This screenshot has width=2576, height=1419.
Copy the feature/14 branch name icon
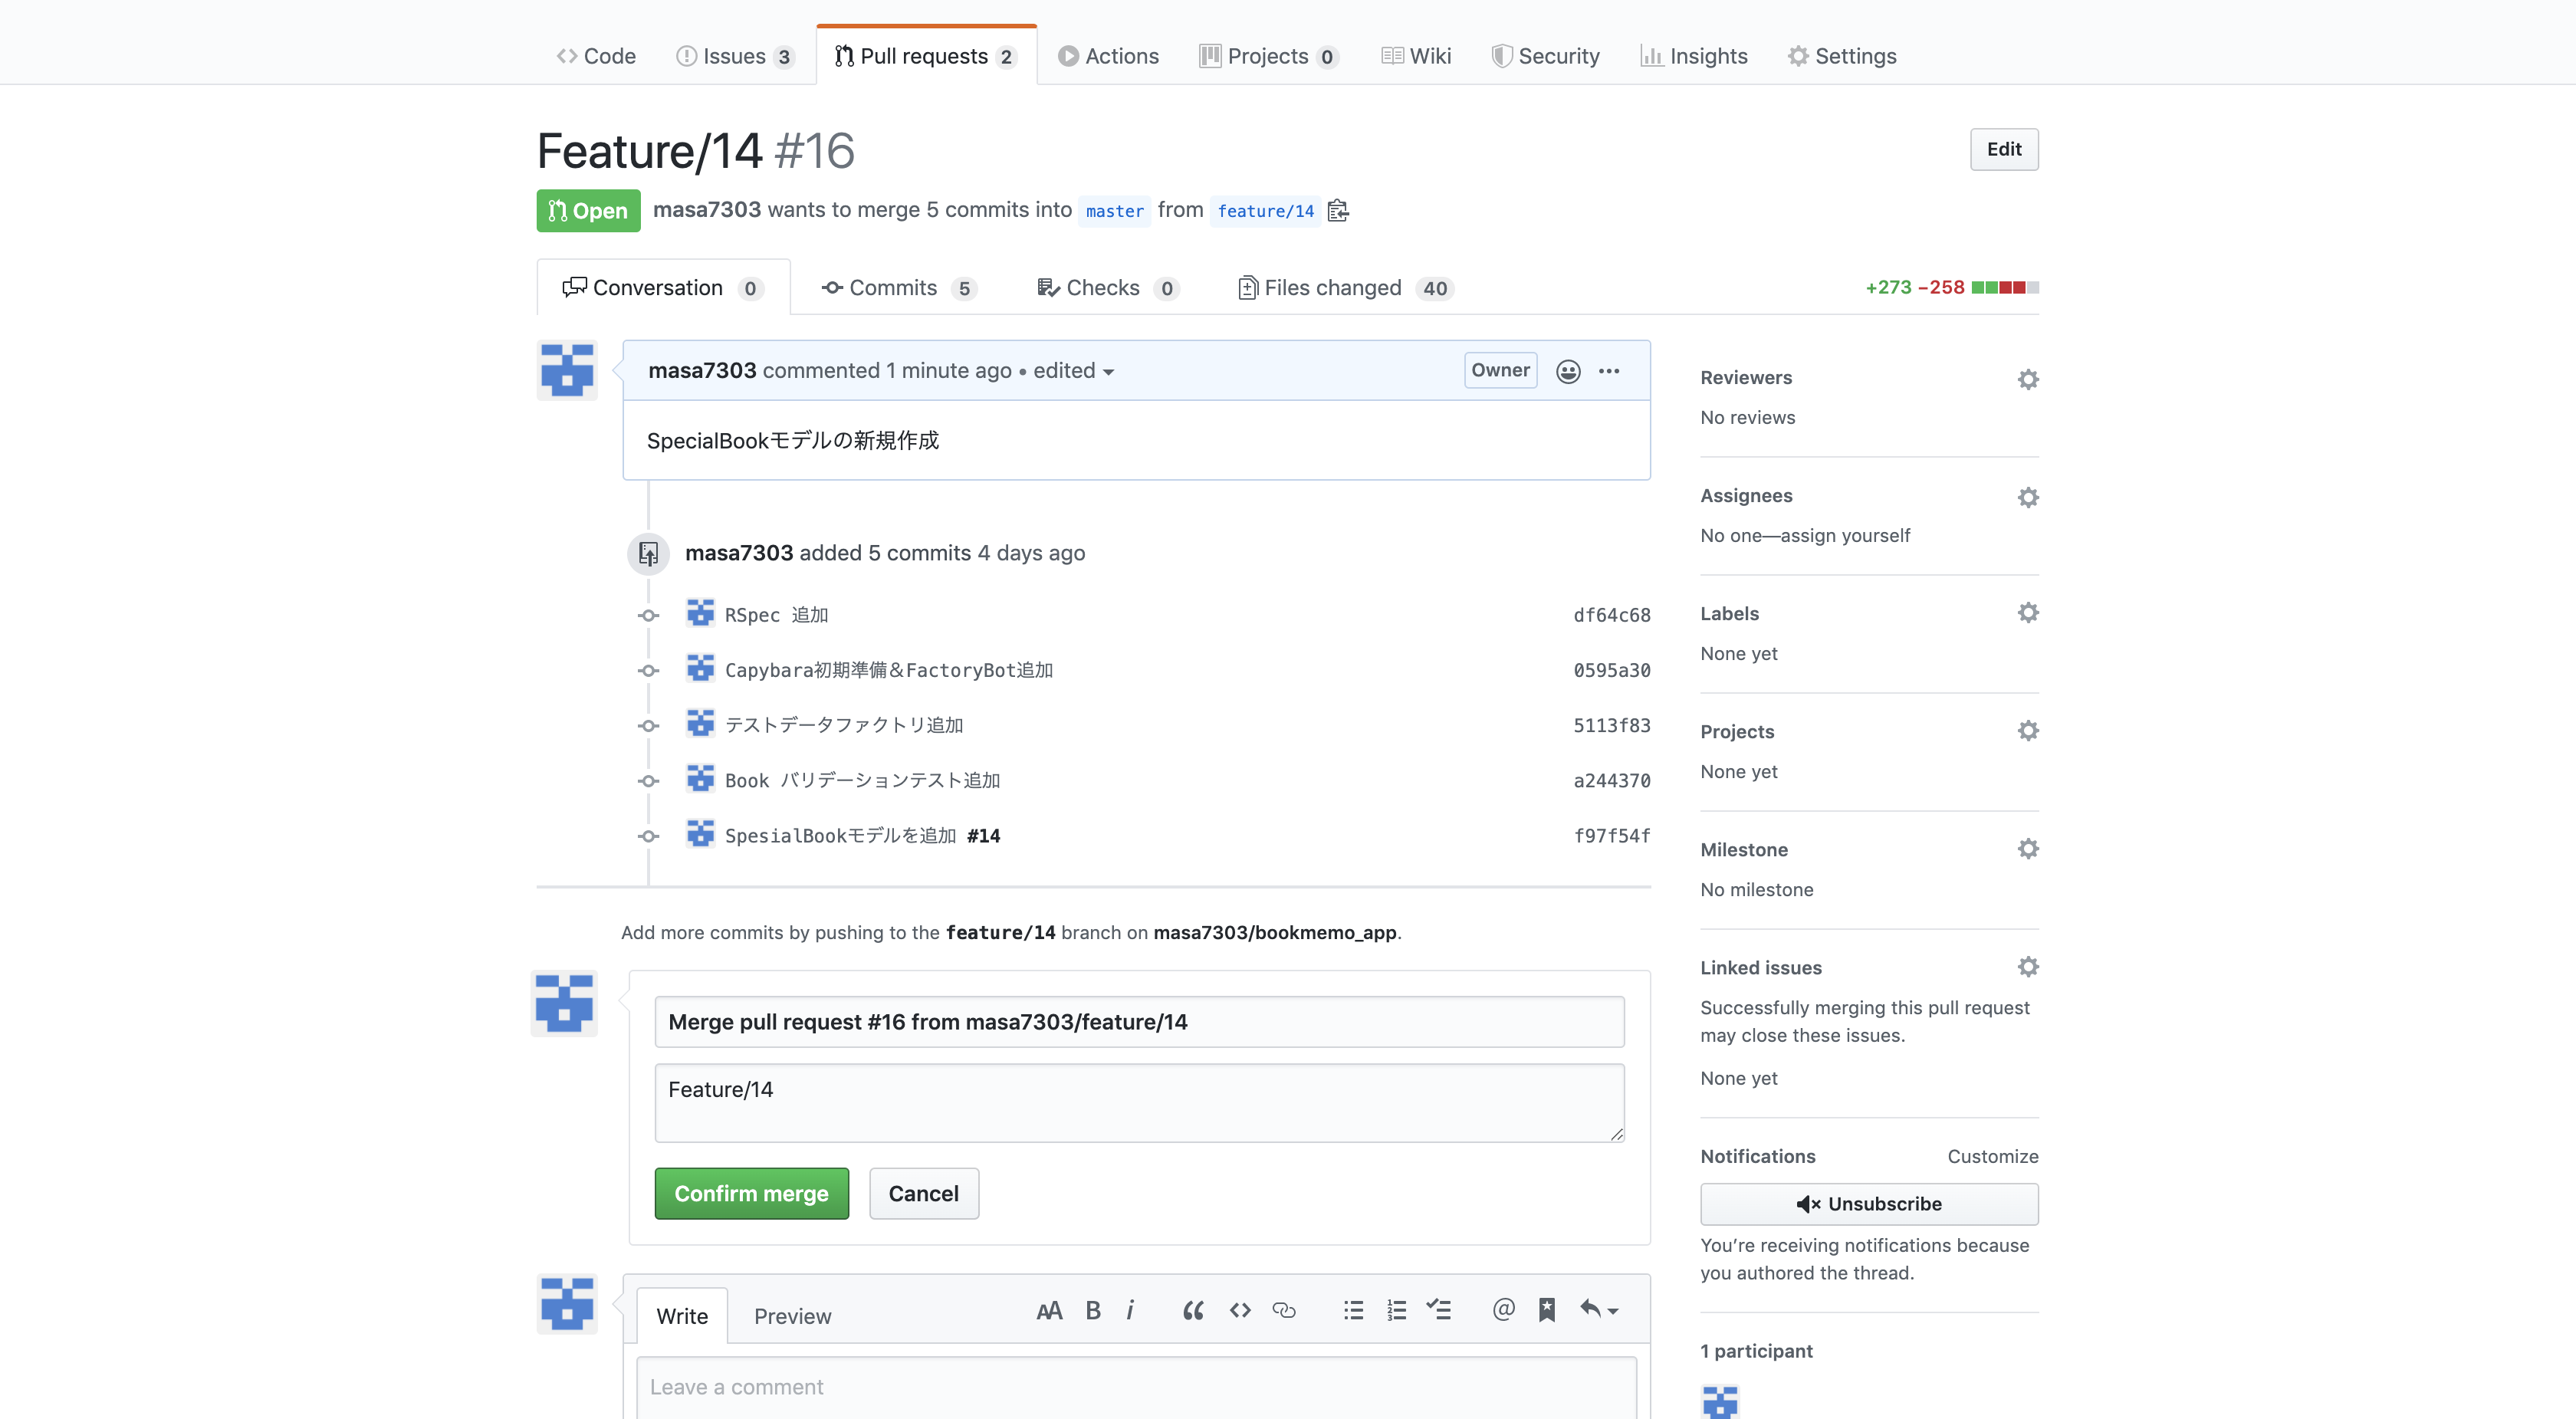[x=1338, y=211]
